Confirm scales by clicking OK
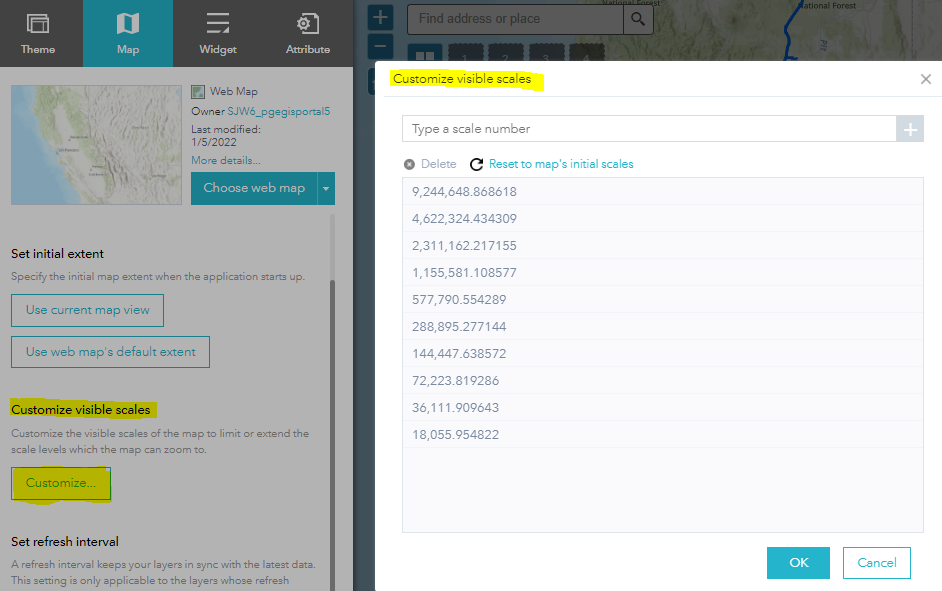The width and height of the screenshot is (942, 591). click(x=797, y=562)
